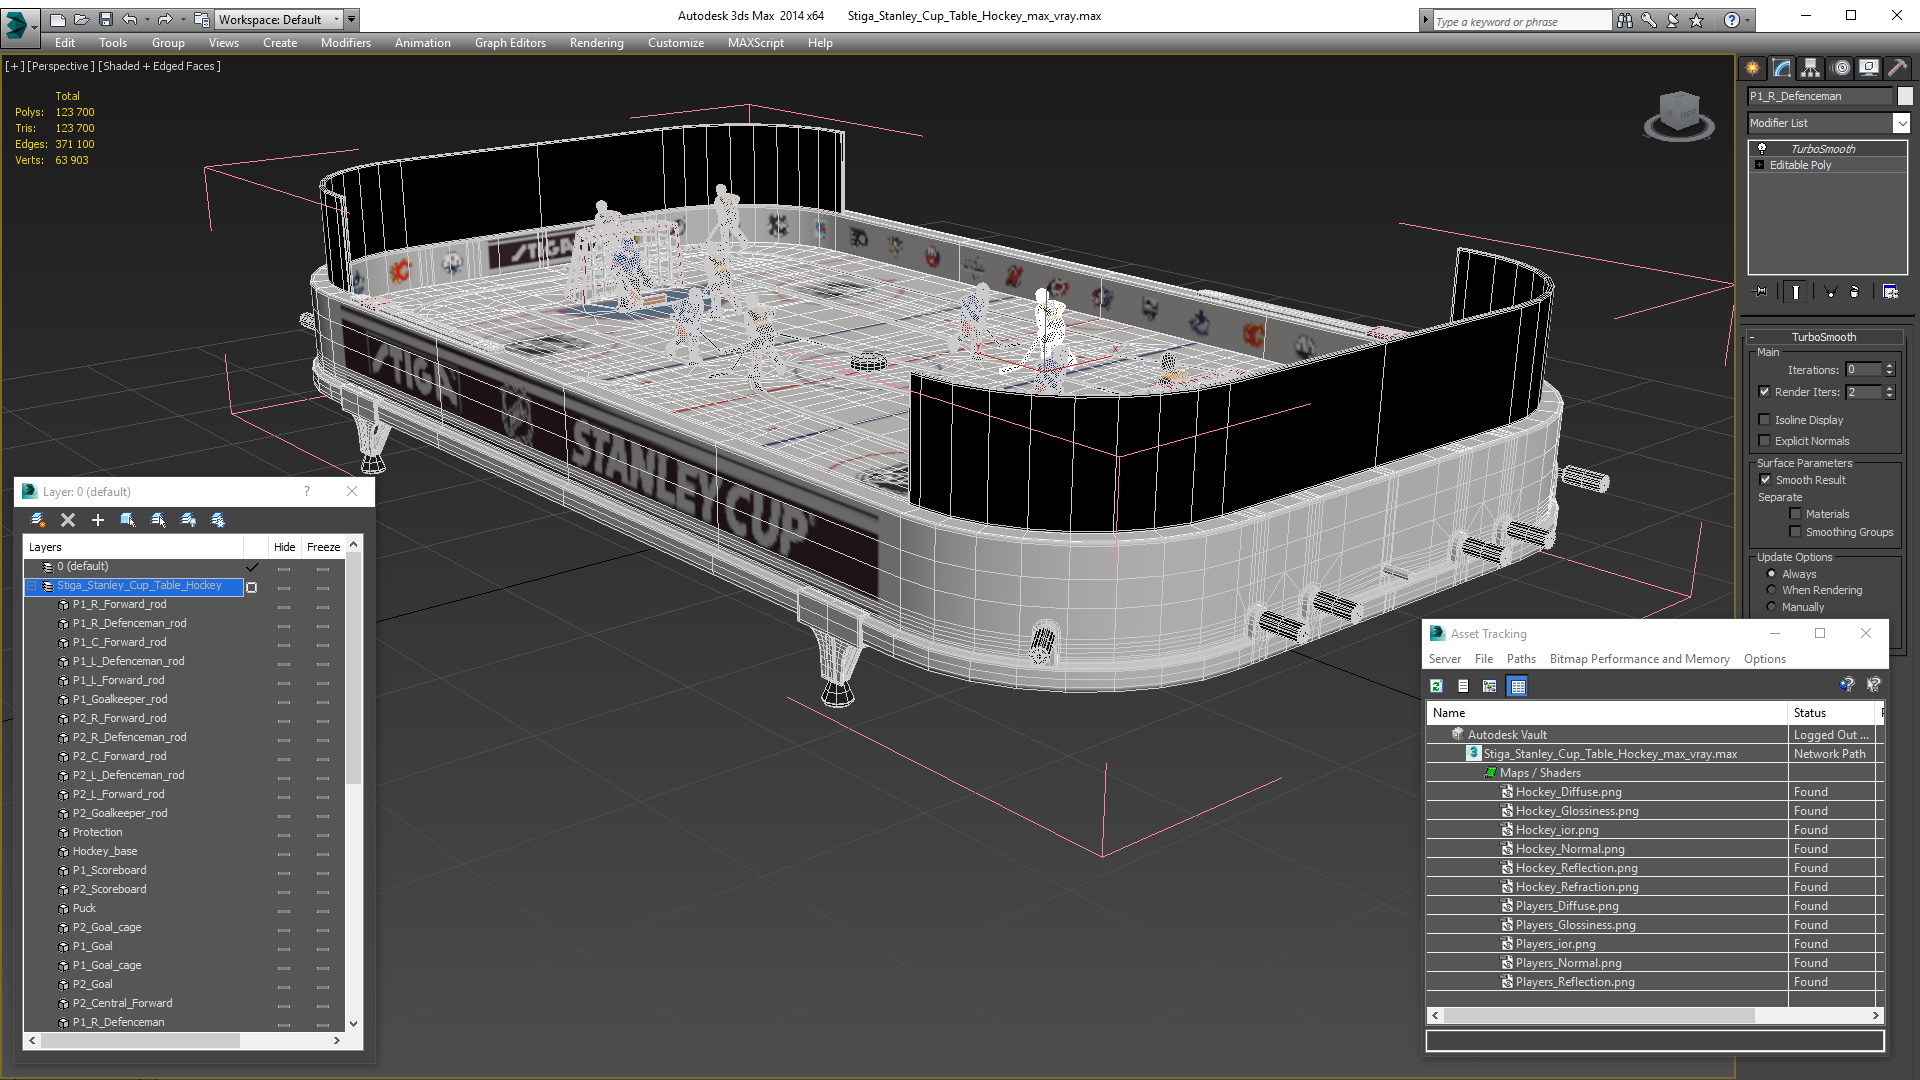This screenshot has width=1920, height=1080.
Task: Delete highlighted layer using X icon
Action: pos(68,520)
